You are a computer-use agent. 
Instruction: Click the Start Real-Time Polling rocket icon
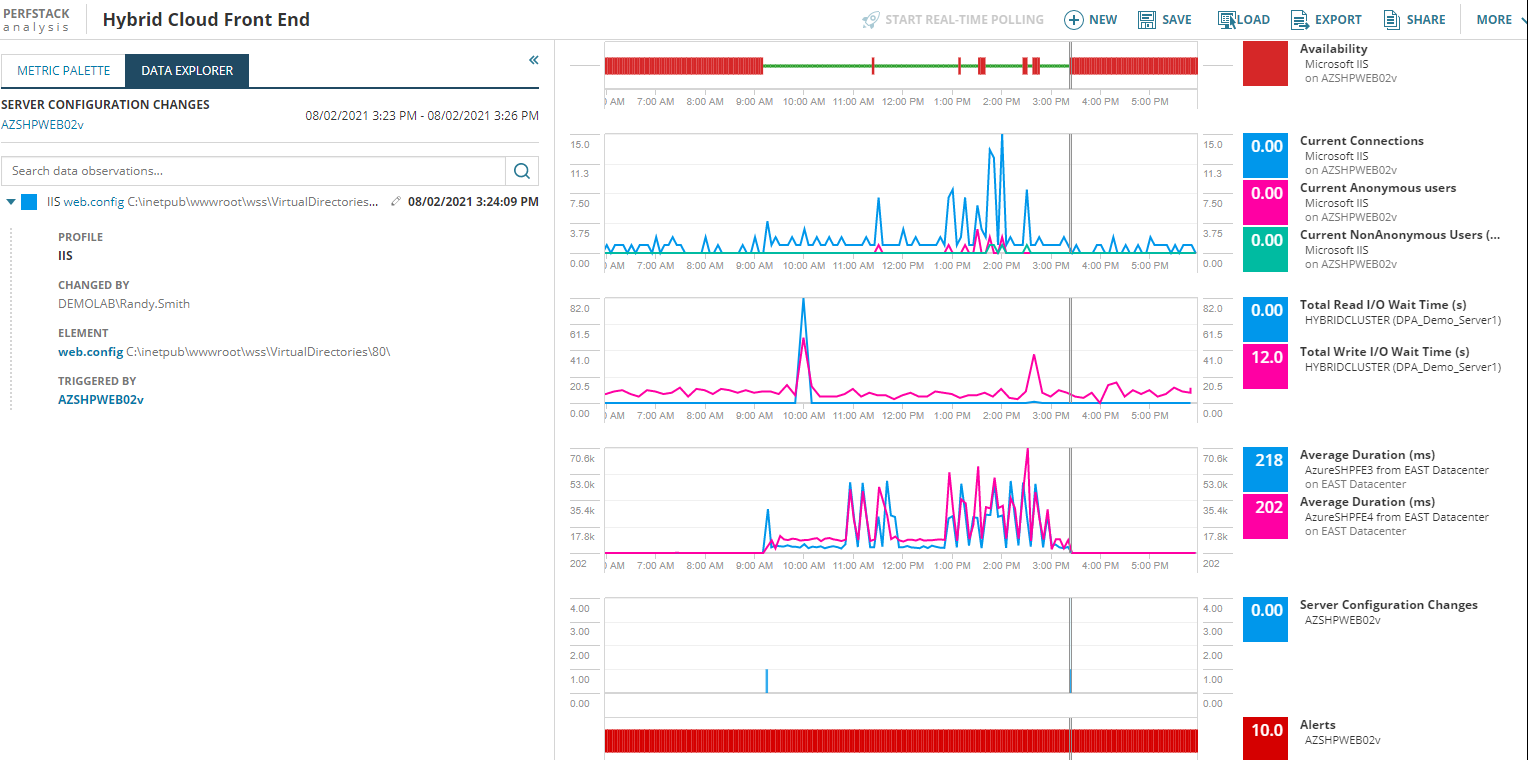click(x=871, y=20)
